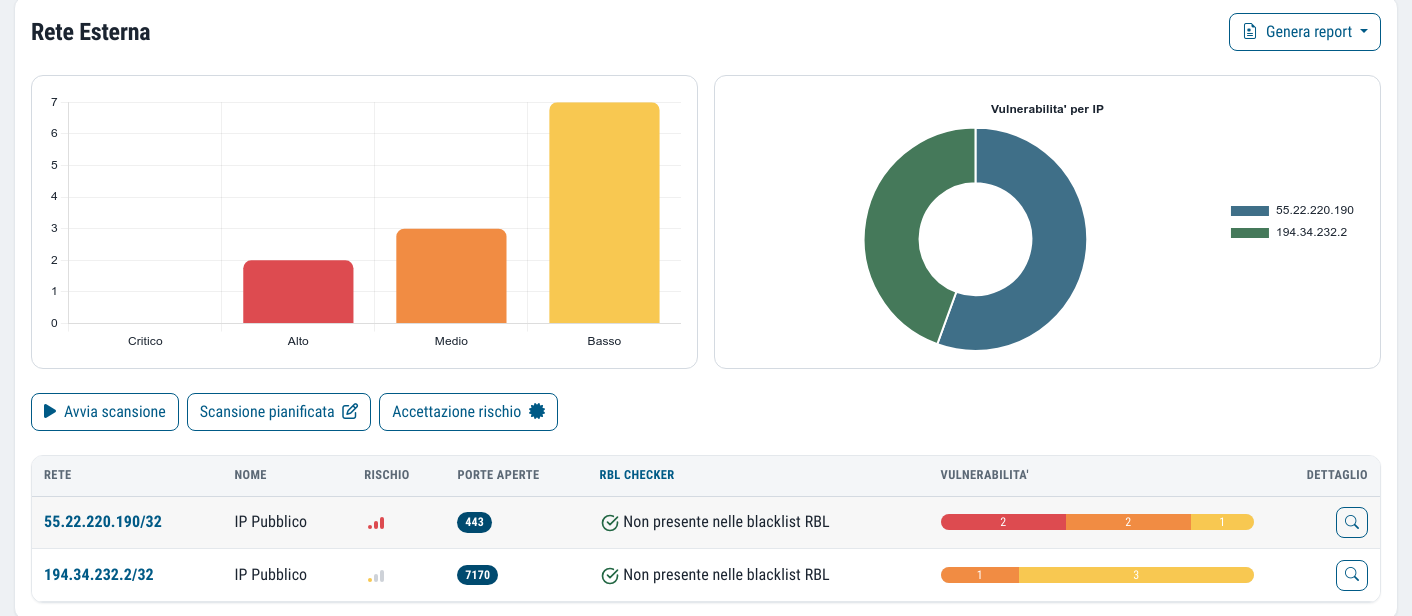View details for 55.22.220.190/32 magnifier
Image resolution: width=1412 pixels, height=616 pixels.
(x=1352, y=522)
